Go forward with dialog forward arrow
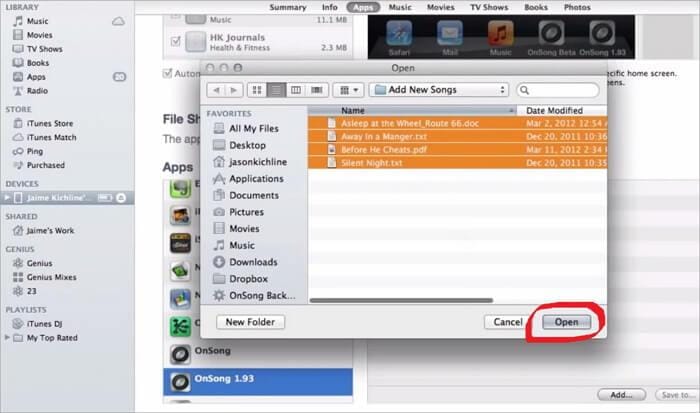Screen dimensions: 700x413 click(x=234, y=90)
